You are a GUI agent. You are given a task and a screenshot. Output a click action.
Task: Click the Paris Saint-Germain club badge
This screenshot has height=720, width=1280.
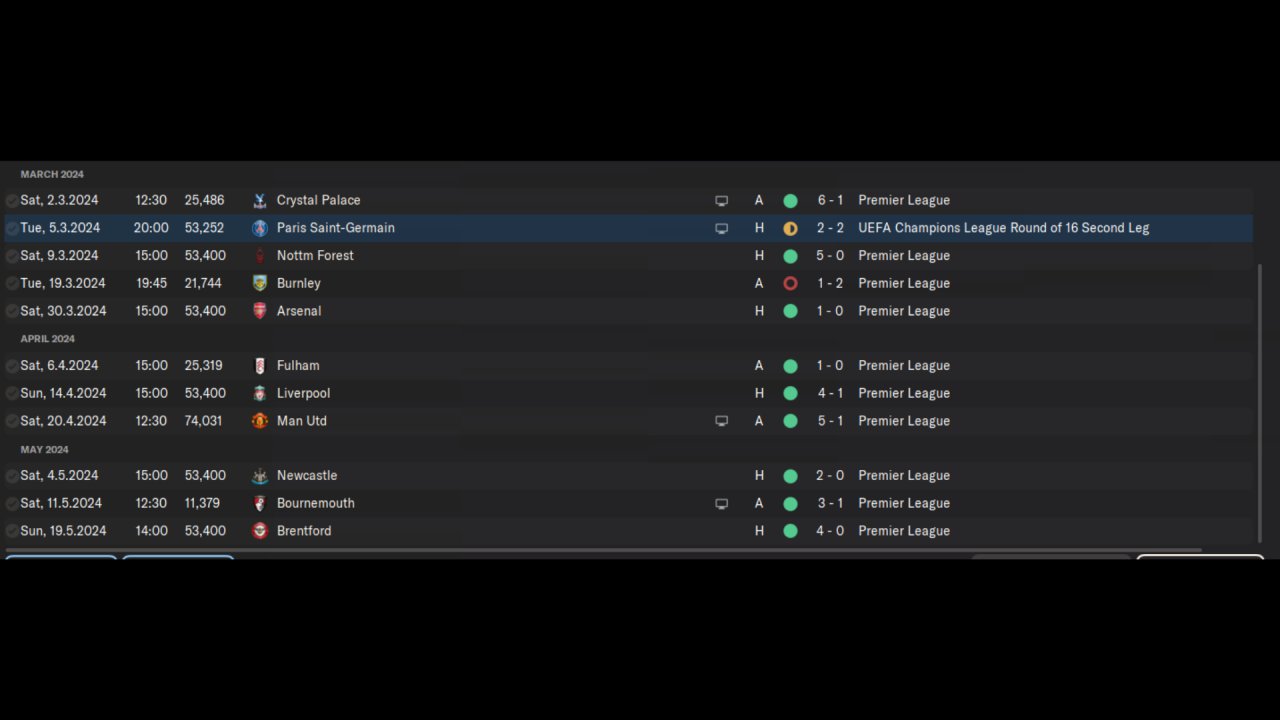(x=260, y=228)
